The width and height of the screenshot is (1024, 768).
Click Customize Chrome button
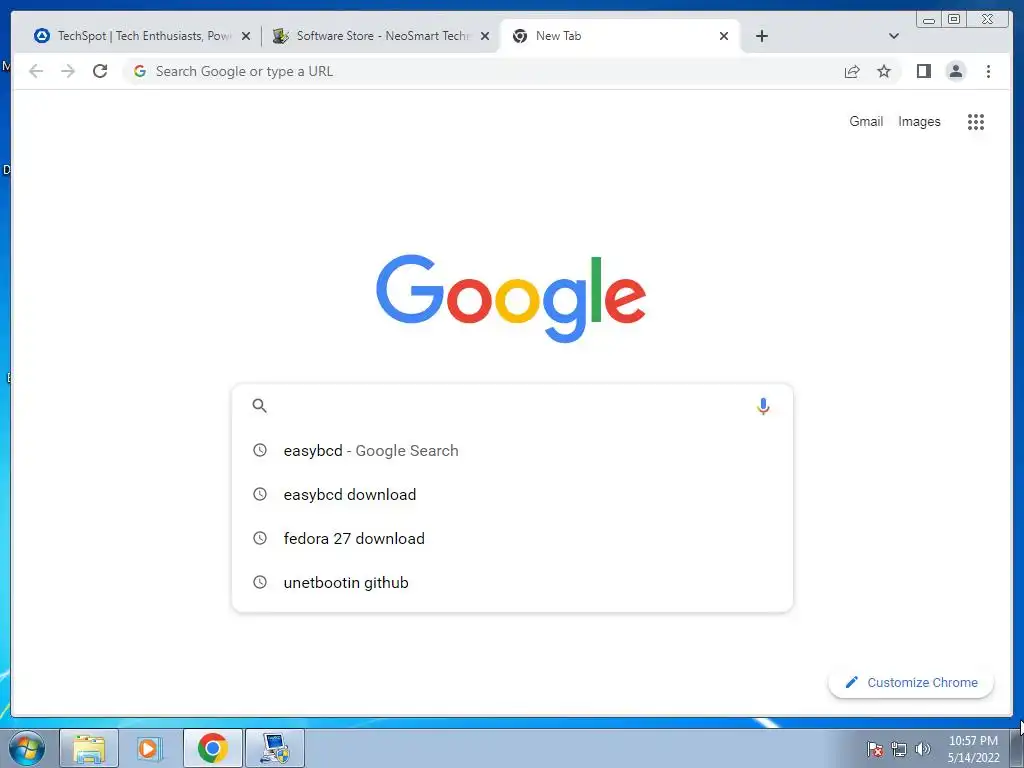coord(911,682)
